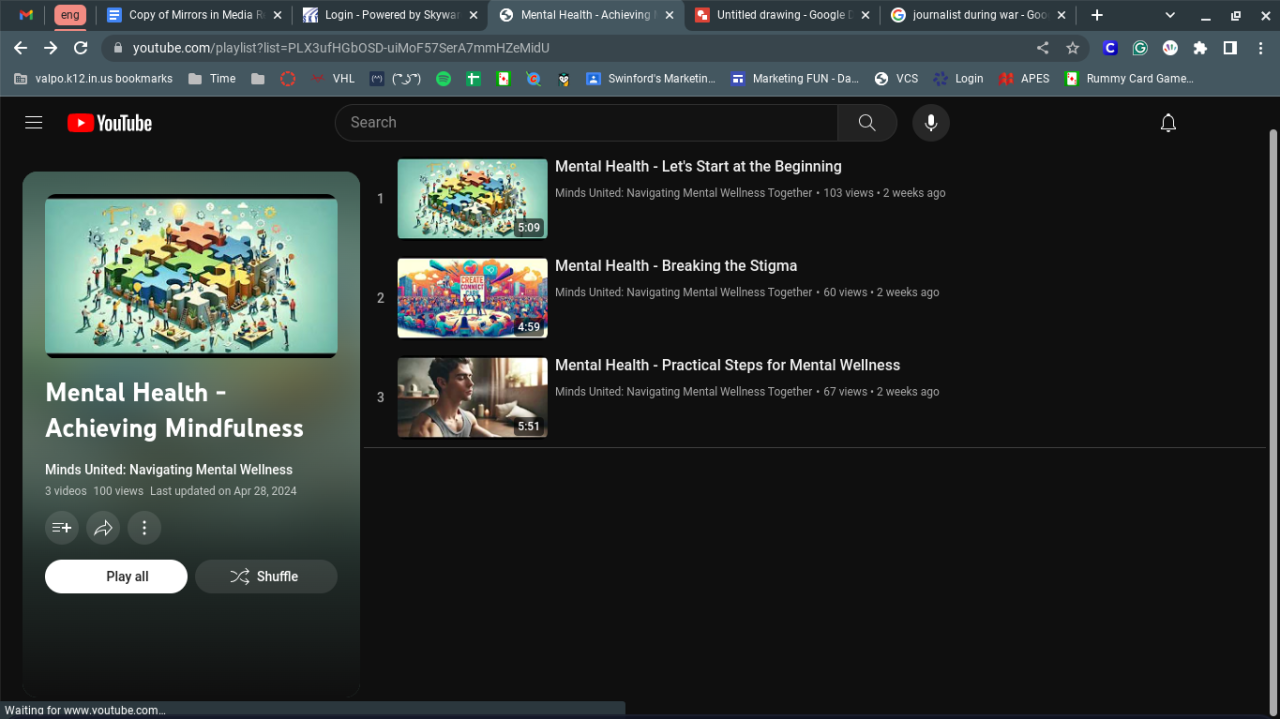Open the Time bookmarks folder

tap(212, 78)
